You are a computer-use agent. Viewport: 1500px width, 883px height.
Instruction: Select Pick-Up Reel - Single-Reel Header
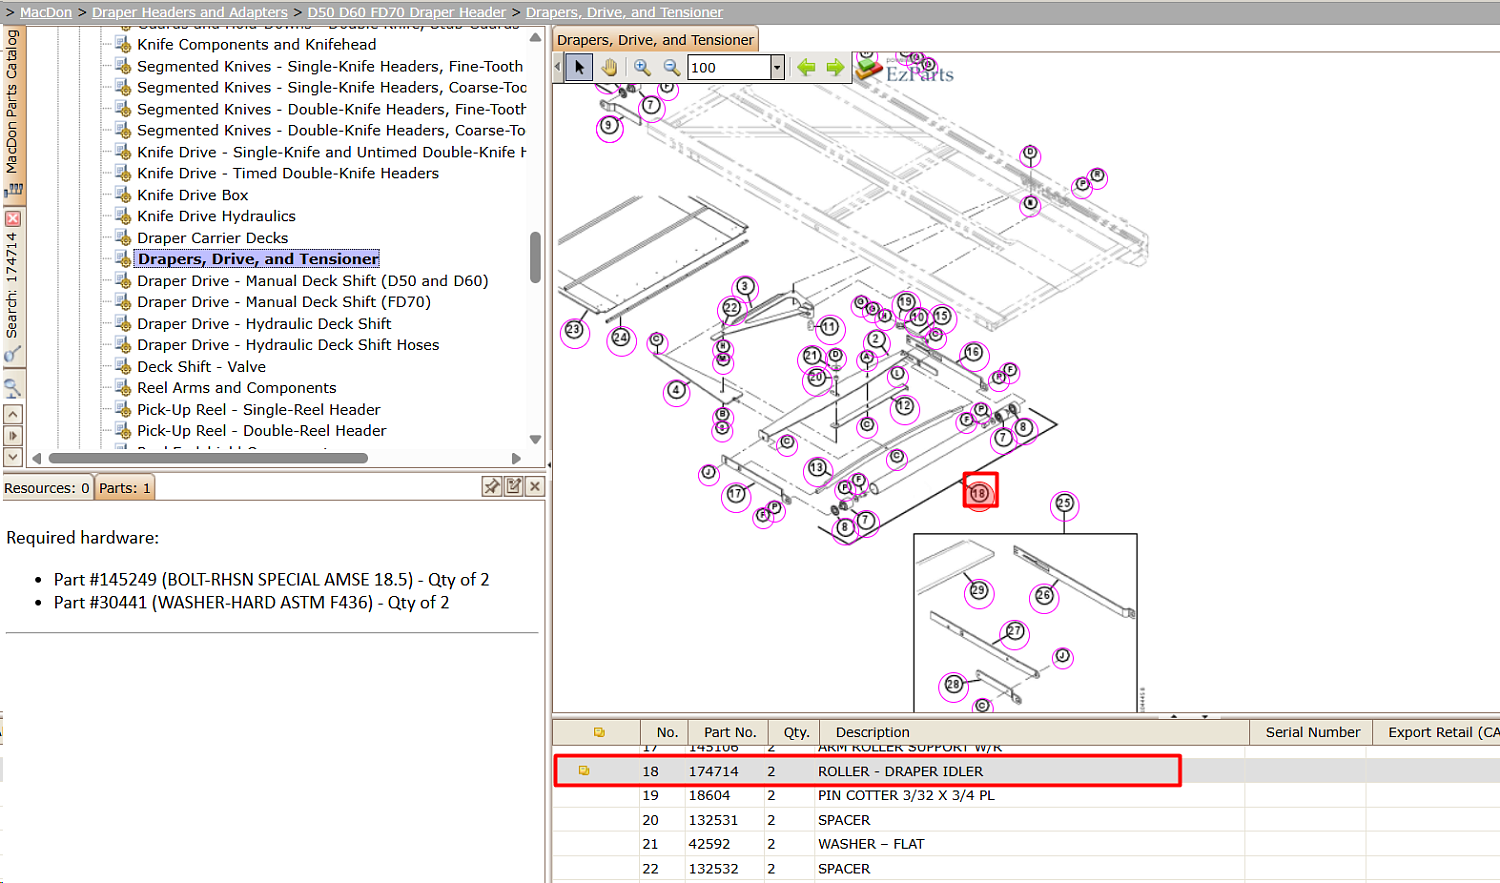click(x=259, y=410)
